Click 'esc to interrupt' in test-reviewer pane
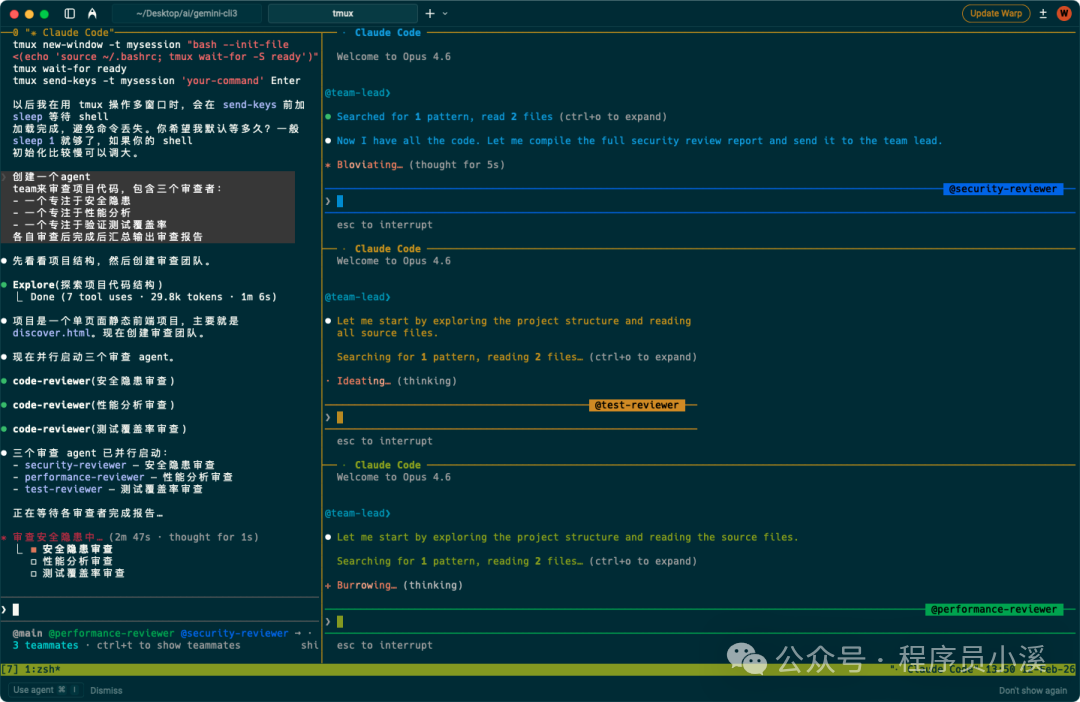This screenshot has height=702, width=1080. [384, 441]
